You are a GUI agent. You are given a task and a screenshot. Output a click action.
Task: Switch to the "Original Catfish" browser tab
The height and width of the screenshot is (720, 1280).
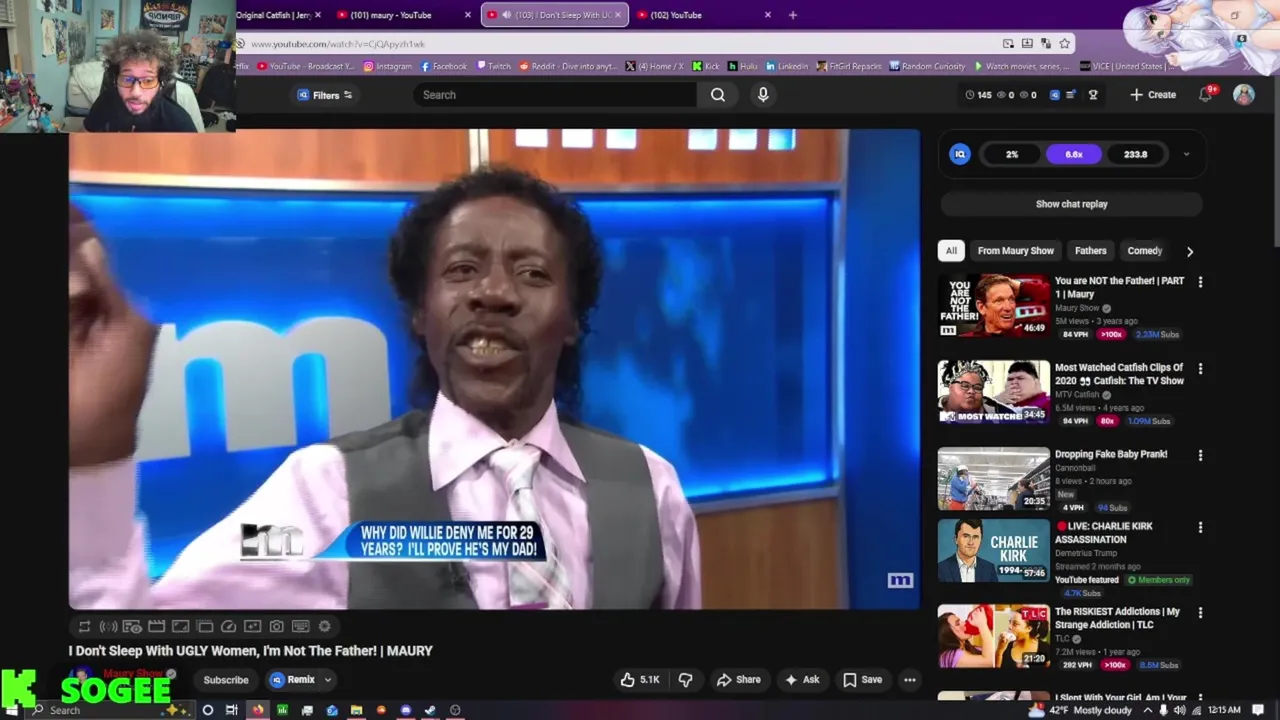(273, 15)
